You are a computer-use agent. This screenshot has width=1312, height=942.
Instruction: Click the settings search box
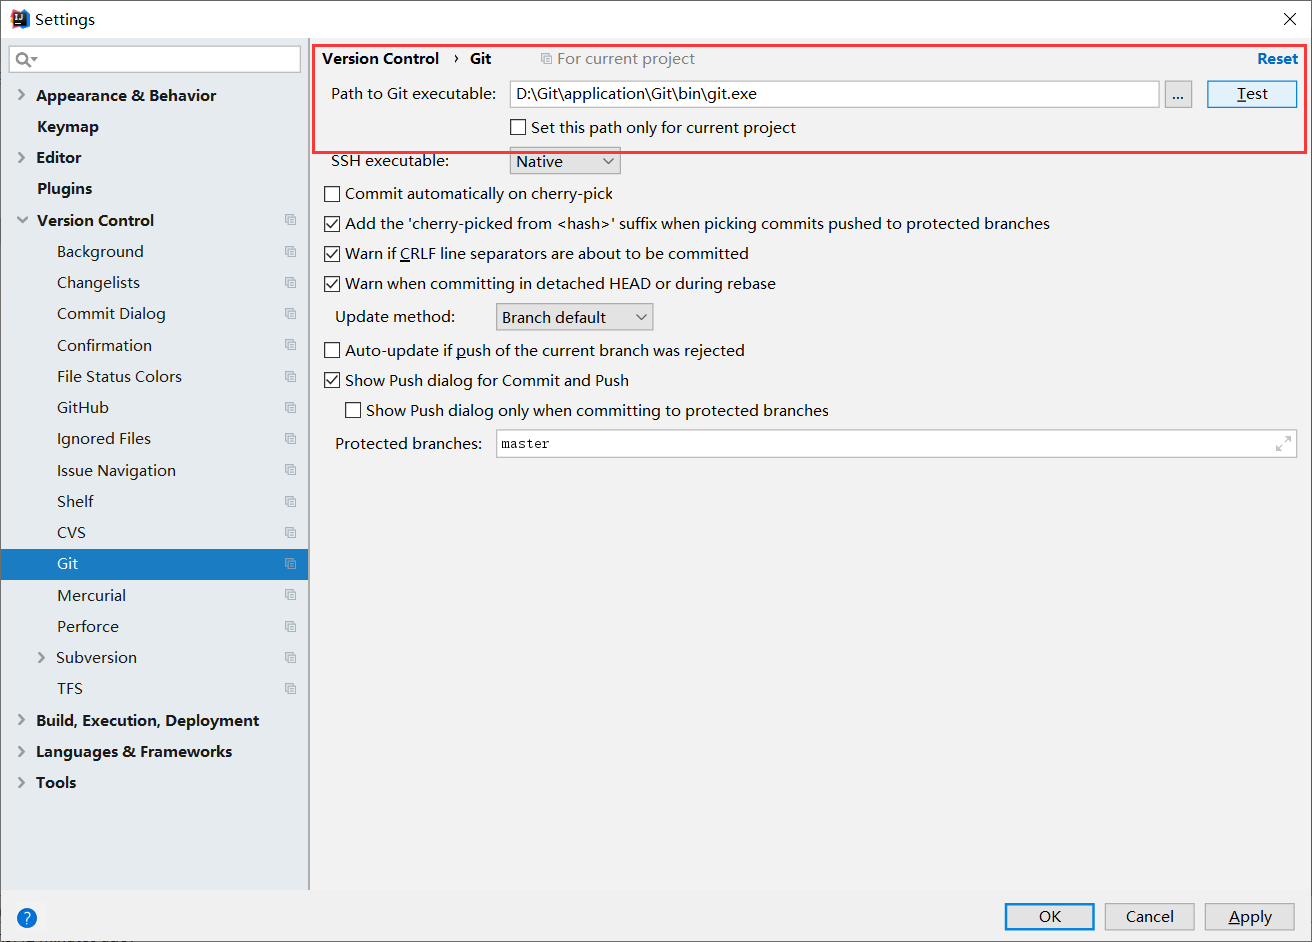pyautogui.click(x=155, y=59)
